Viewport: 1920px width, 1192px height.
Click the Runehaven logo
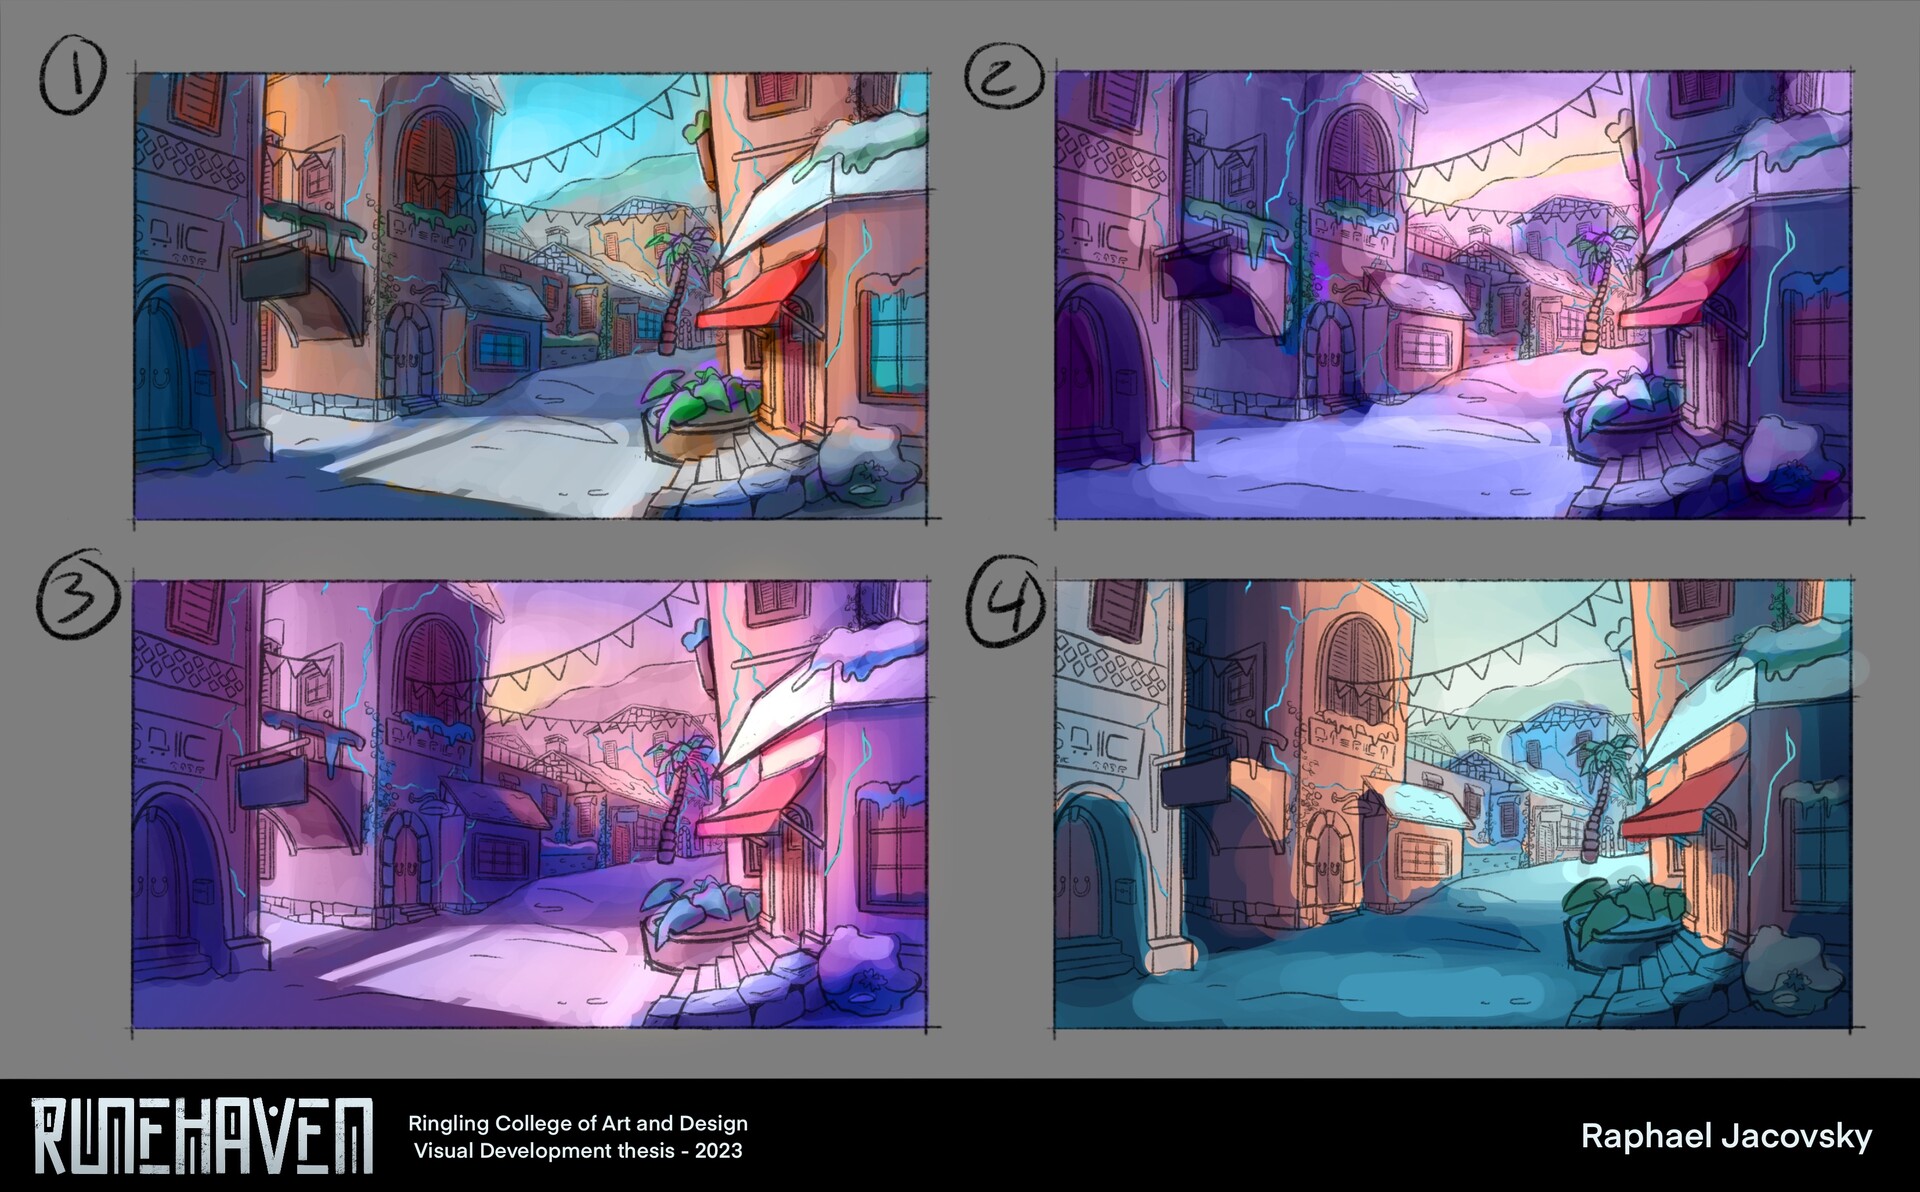pos(203,1135)
